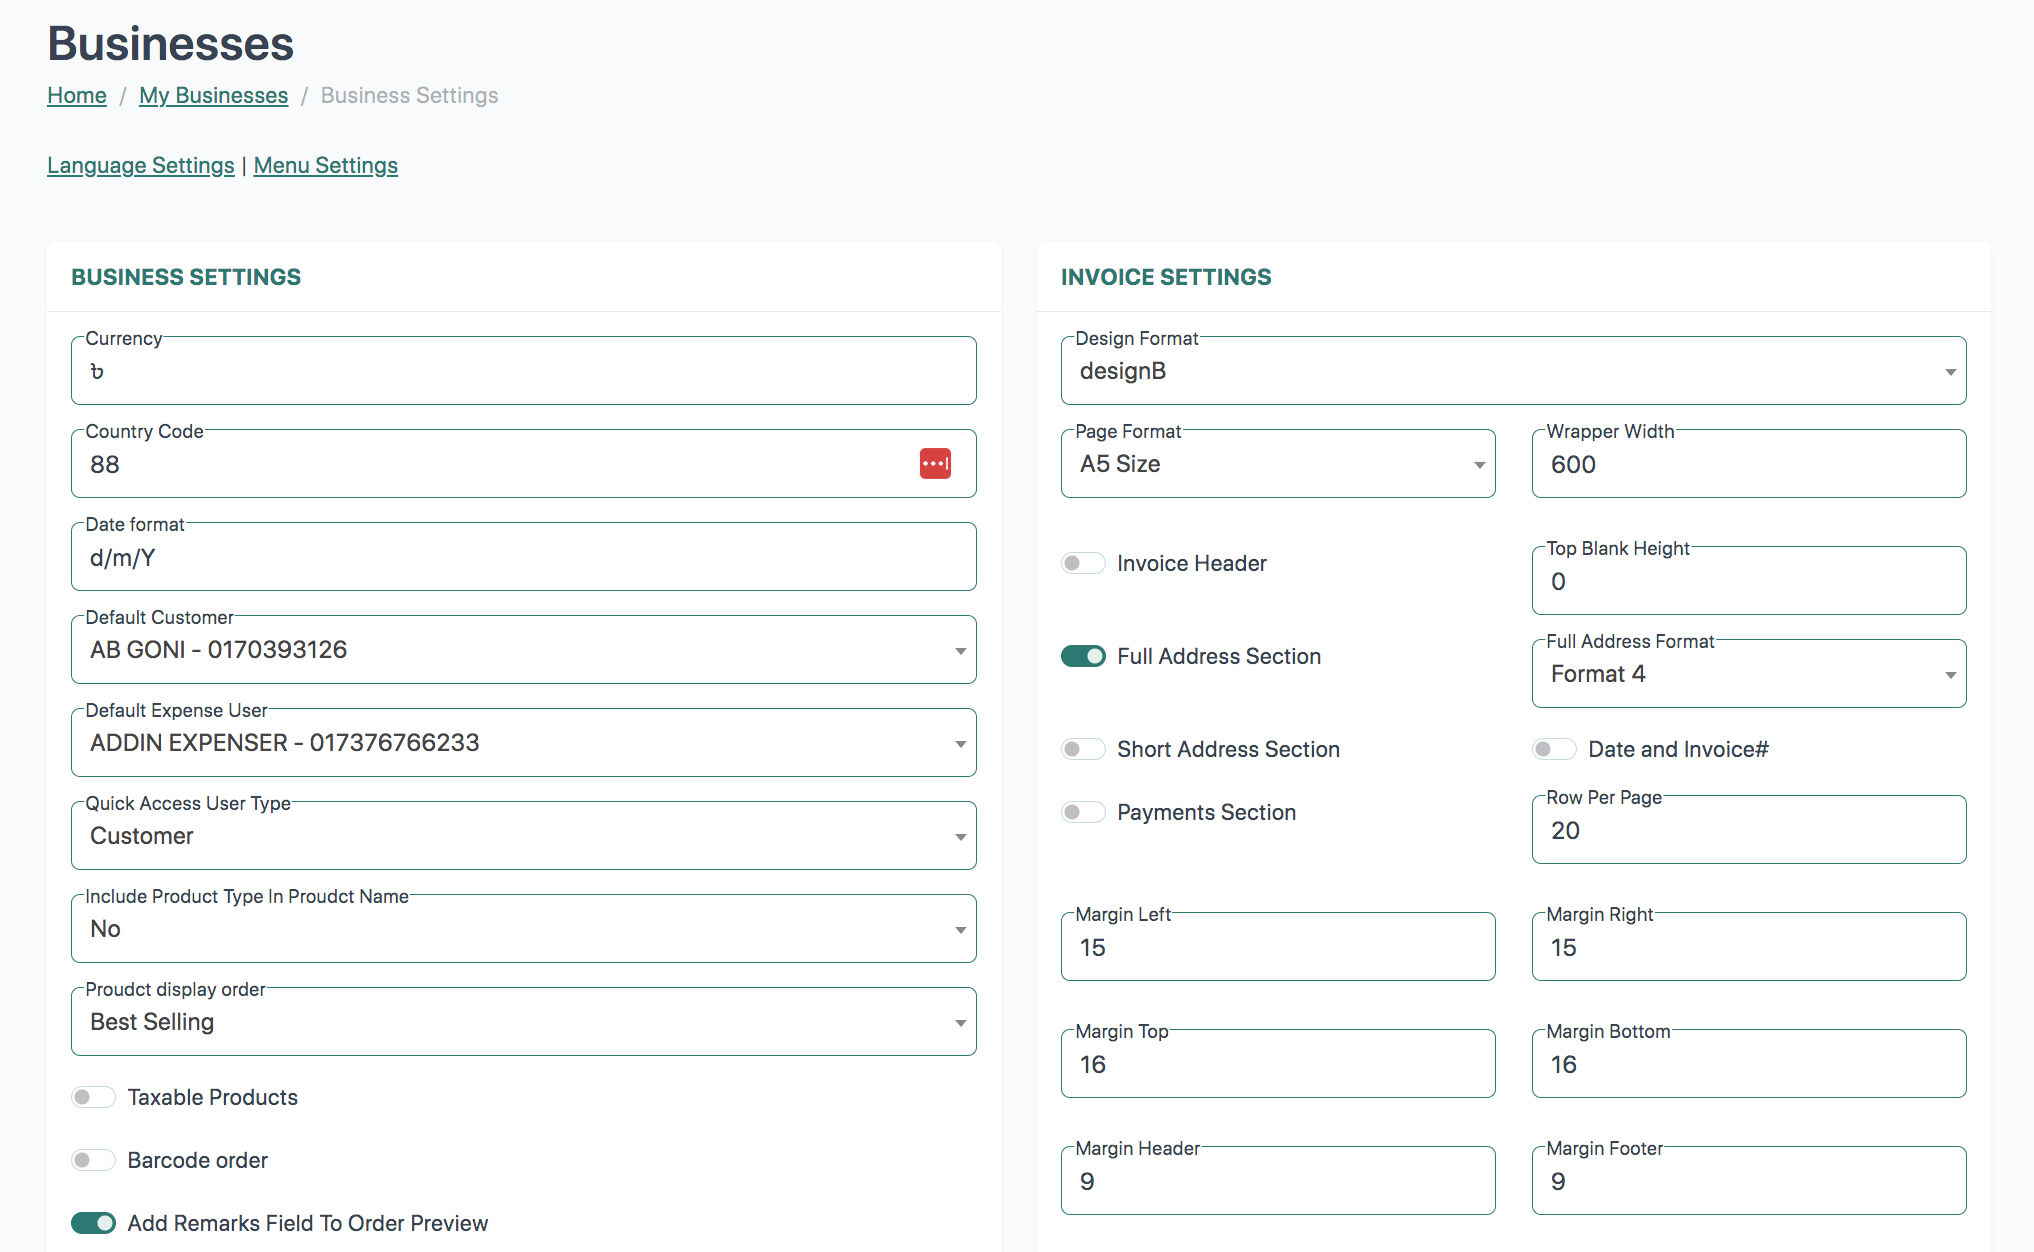
Task: Open Quick Access User Type dropdown
Action: pyautogui.click(x=523, y=836)
